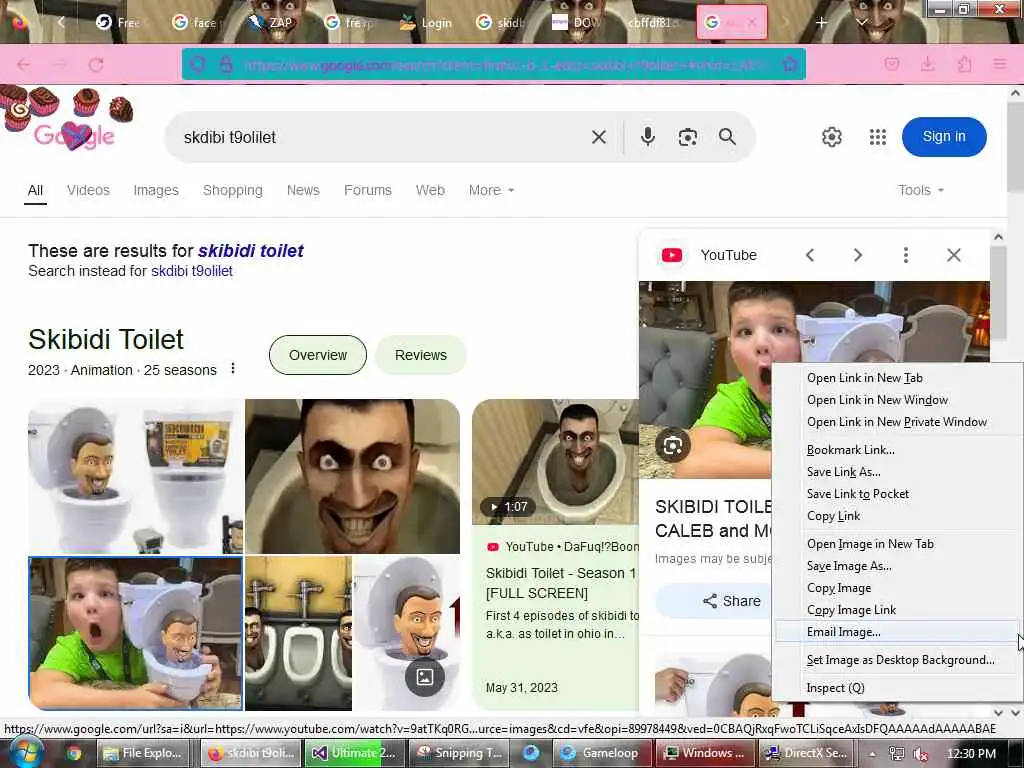Switch to the Videos results tab
1024x768 pixels.
click(88, 190)
